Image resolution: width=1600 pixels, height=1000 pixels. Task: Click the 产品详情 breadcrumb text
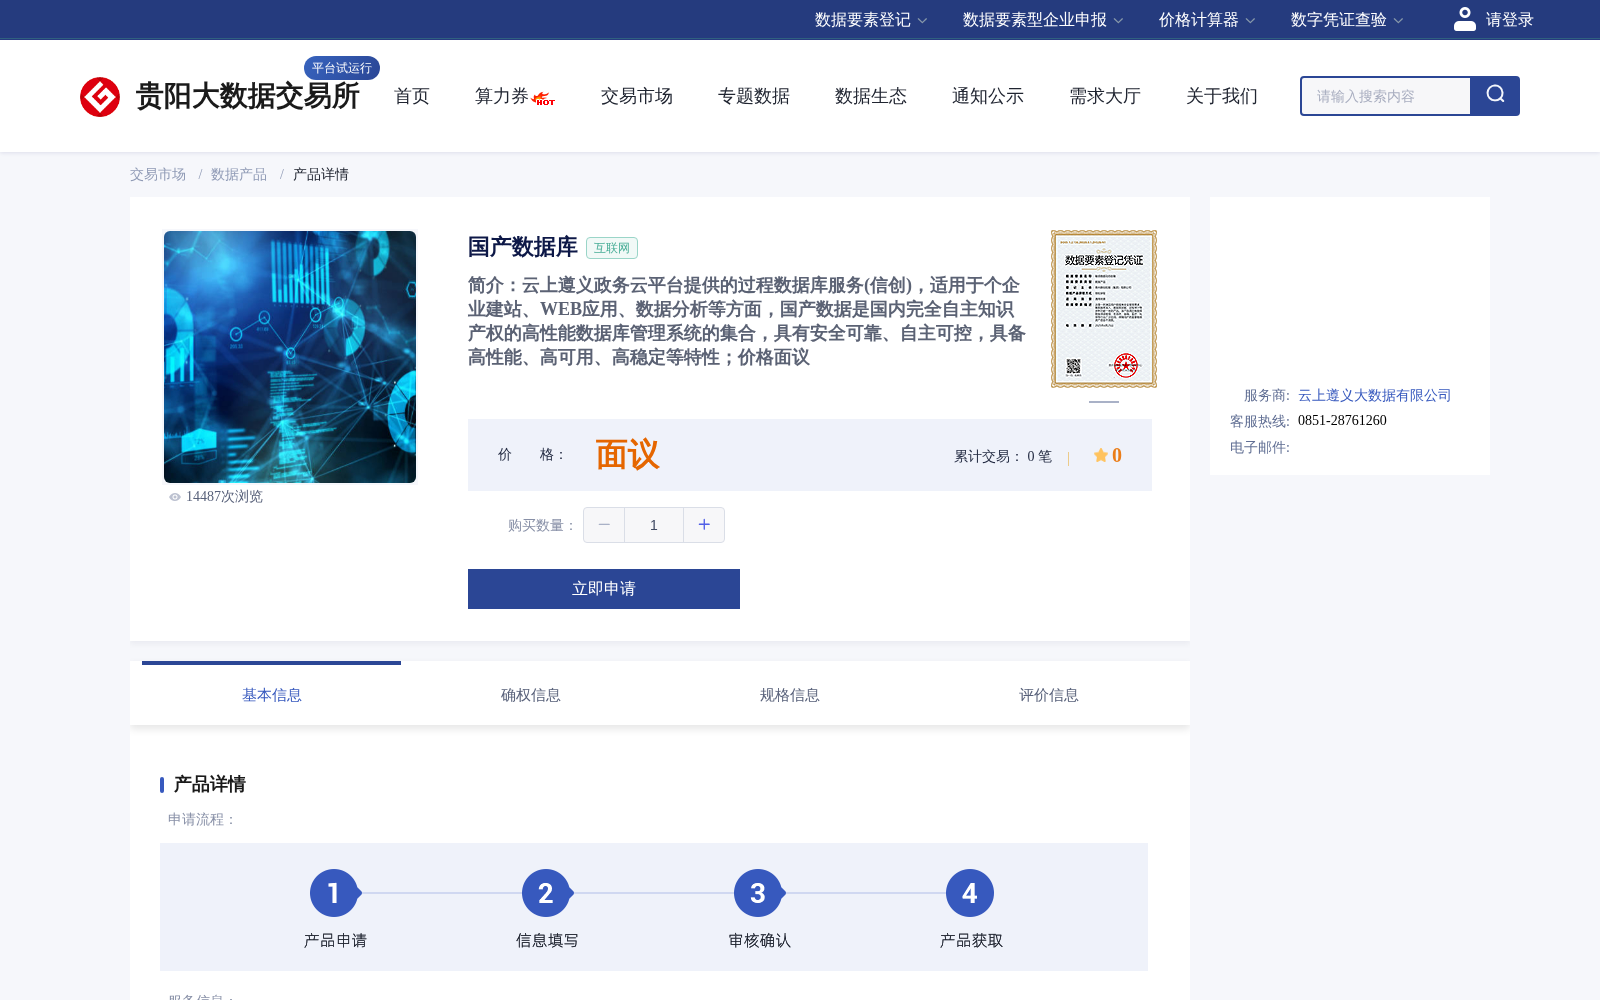point(321,174)
